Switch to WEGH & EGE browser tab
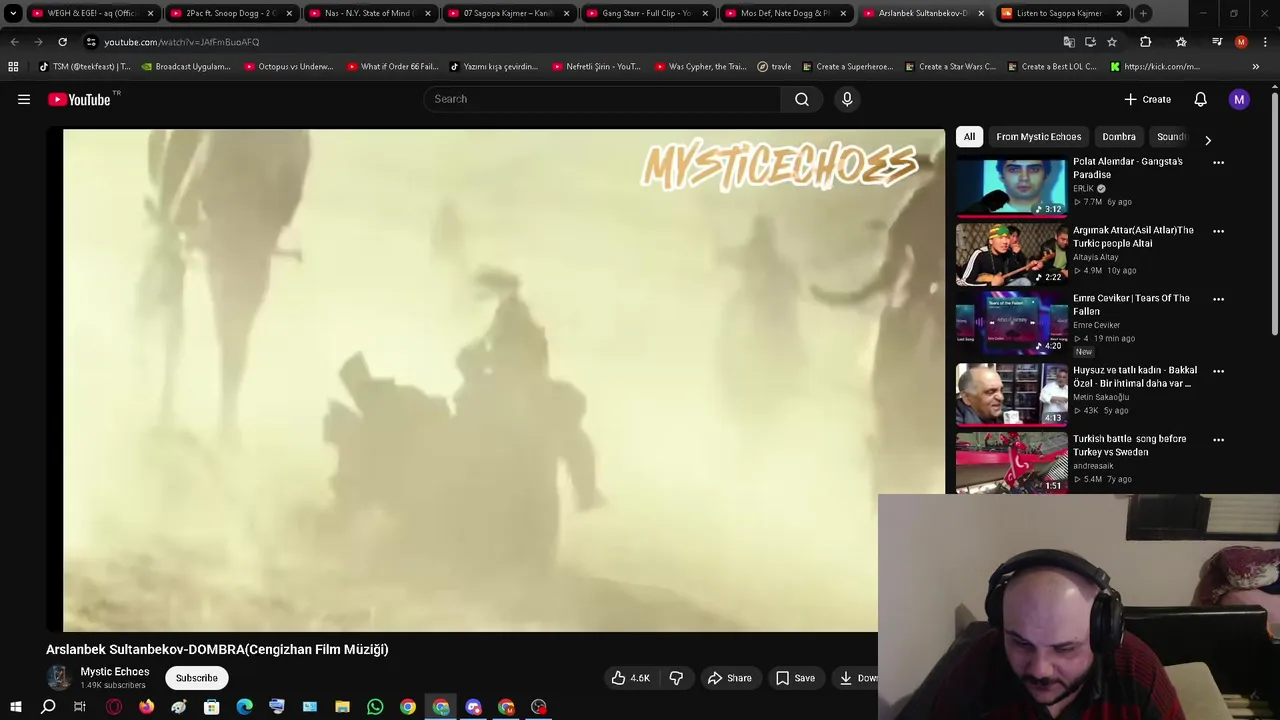This screenshot has width=1280, height=720. pos(90,13)
